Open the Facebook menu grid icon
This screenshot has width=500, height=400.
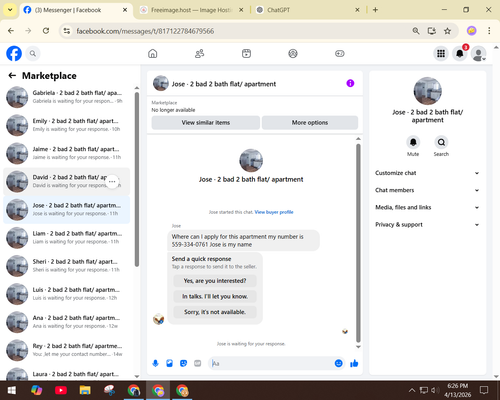coord(441,53)
